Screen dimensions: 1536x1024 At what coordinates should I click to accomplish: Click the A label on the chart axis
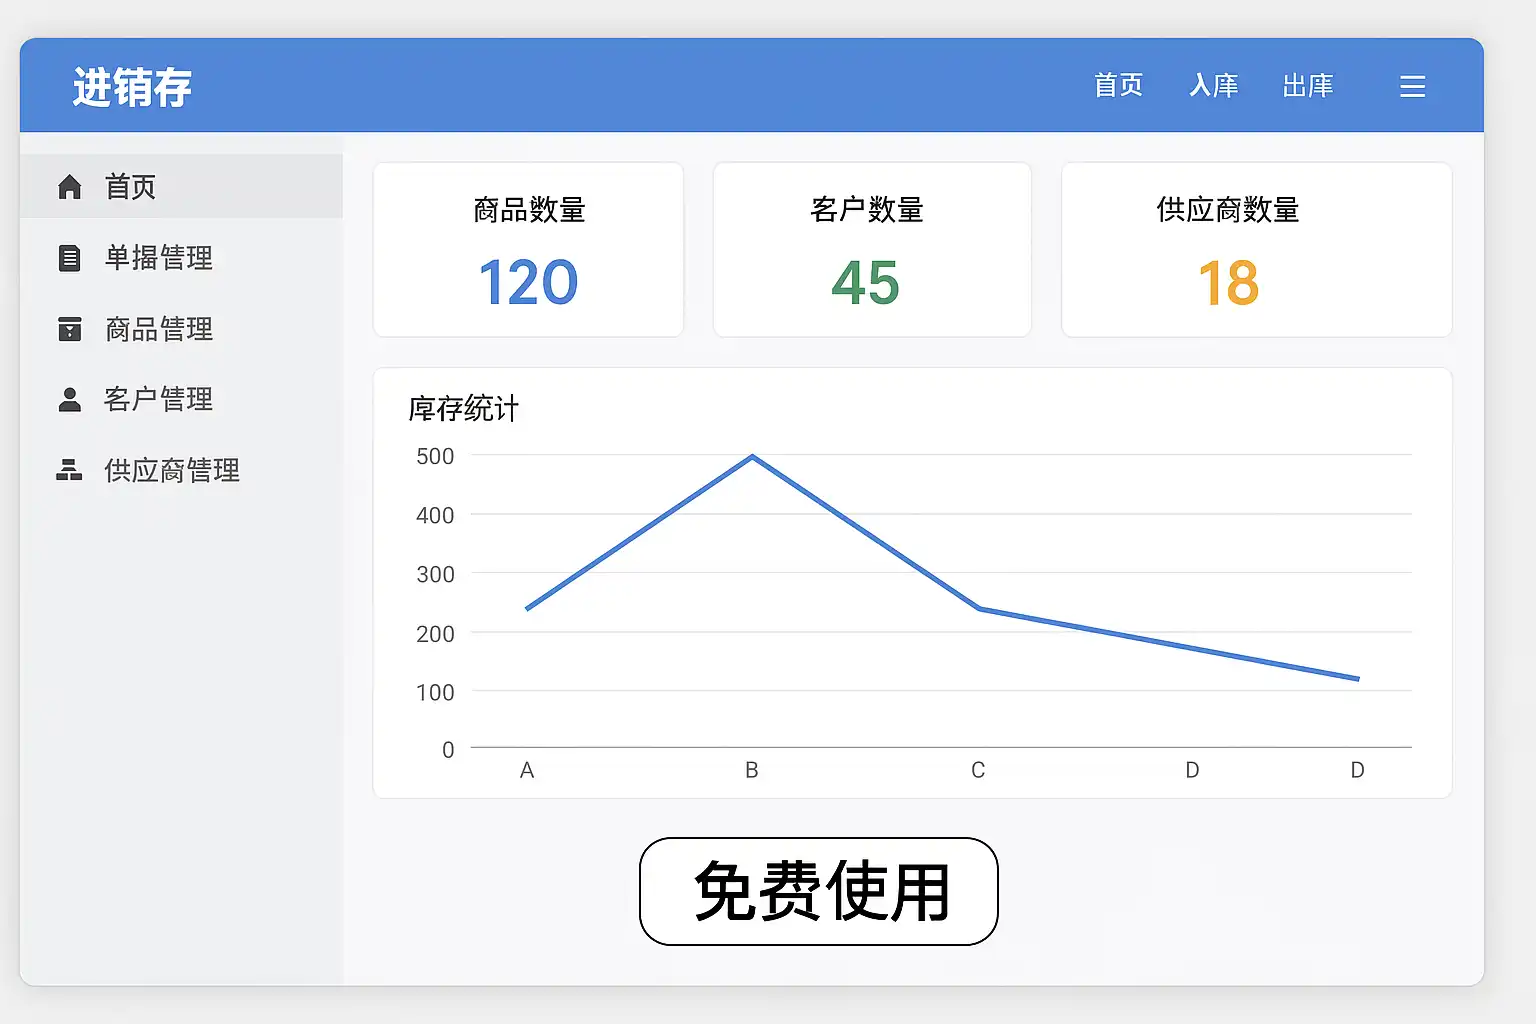[527, 770]
